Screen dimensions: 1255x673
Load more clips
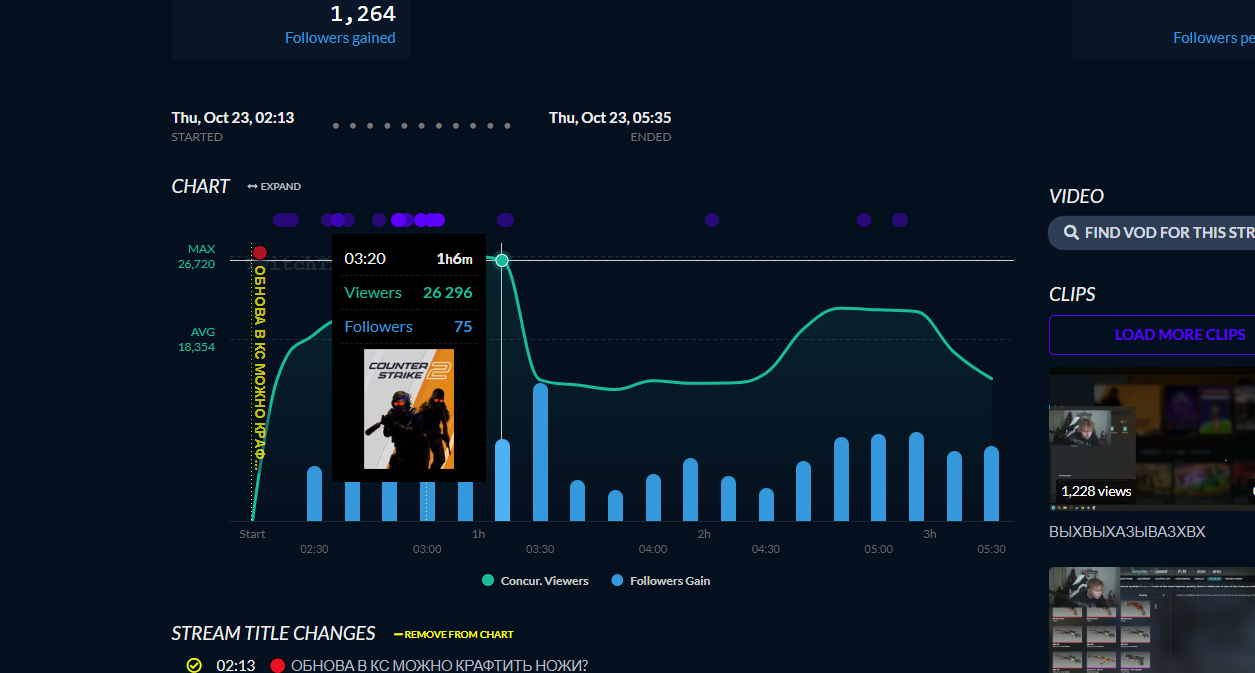click(x=1152, y=335)
